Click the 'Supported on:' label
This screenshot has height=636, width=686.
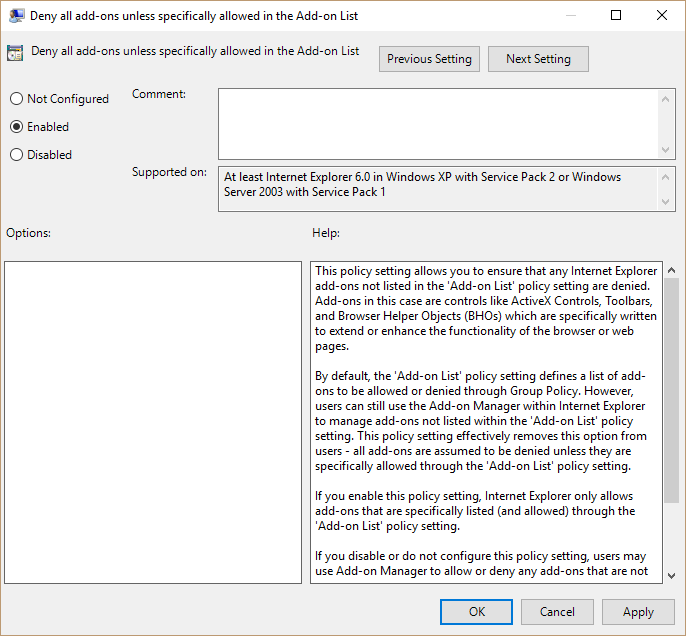169,172
